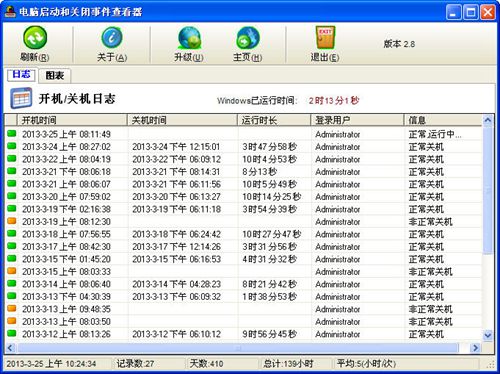The image size is (500, 374).
Task: Click the 信息 column header
Action: point(443,120)
